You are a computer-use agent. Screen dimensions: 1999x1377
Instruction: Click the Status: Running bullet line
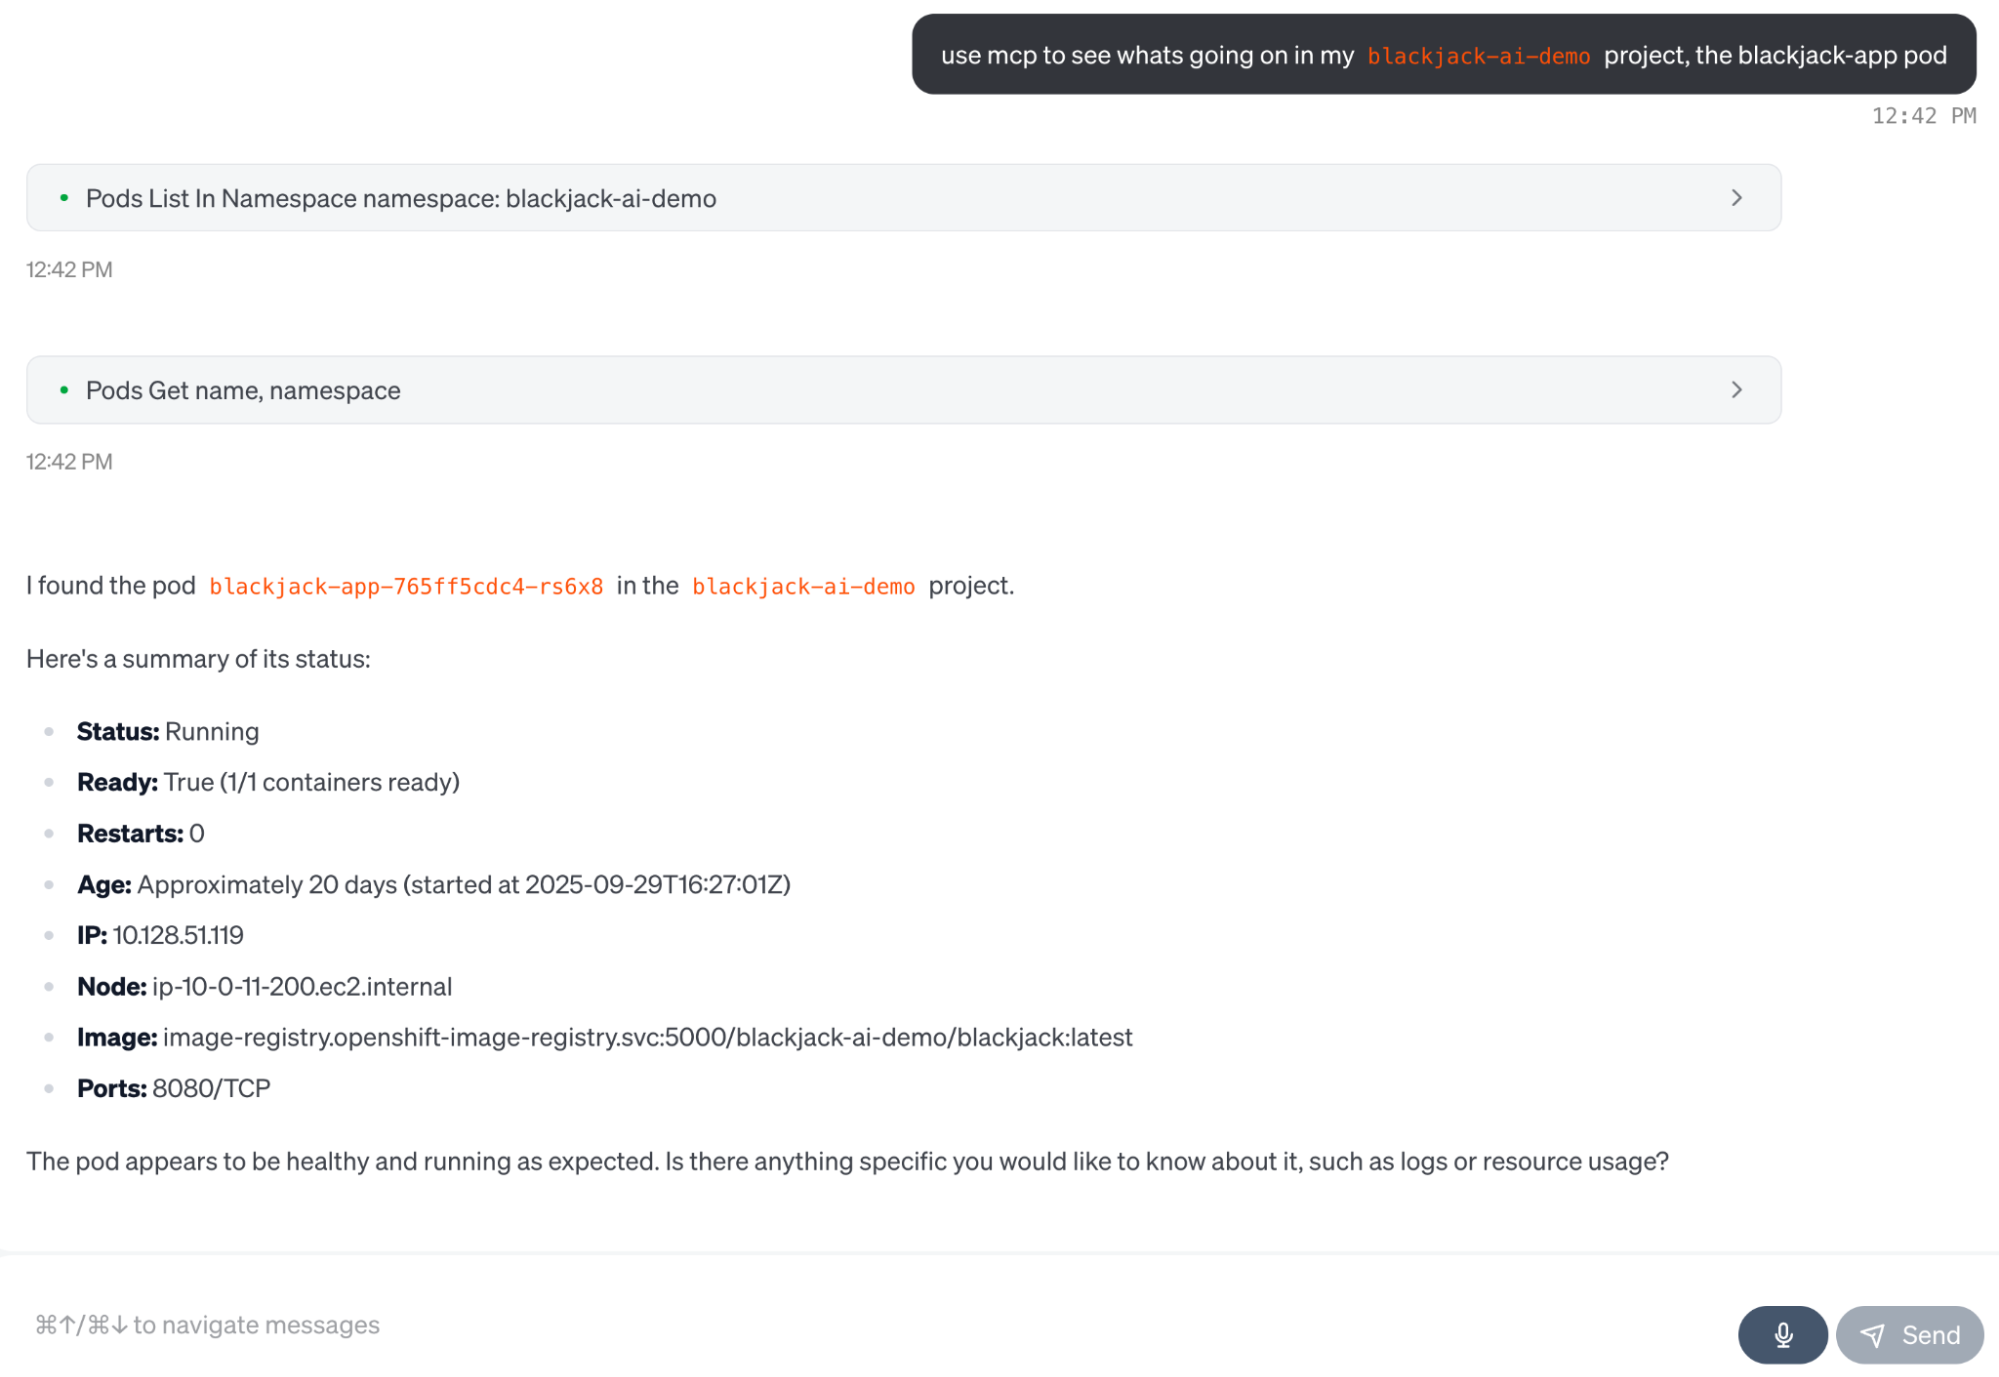[168, 732]
